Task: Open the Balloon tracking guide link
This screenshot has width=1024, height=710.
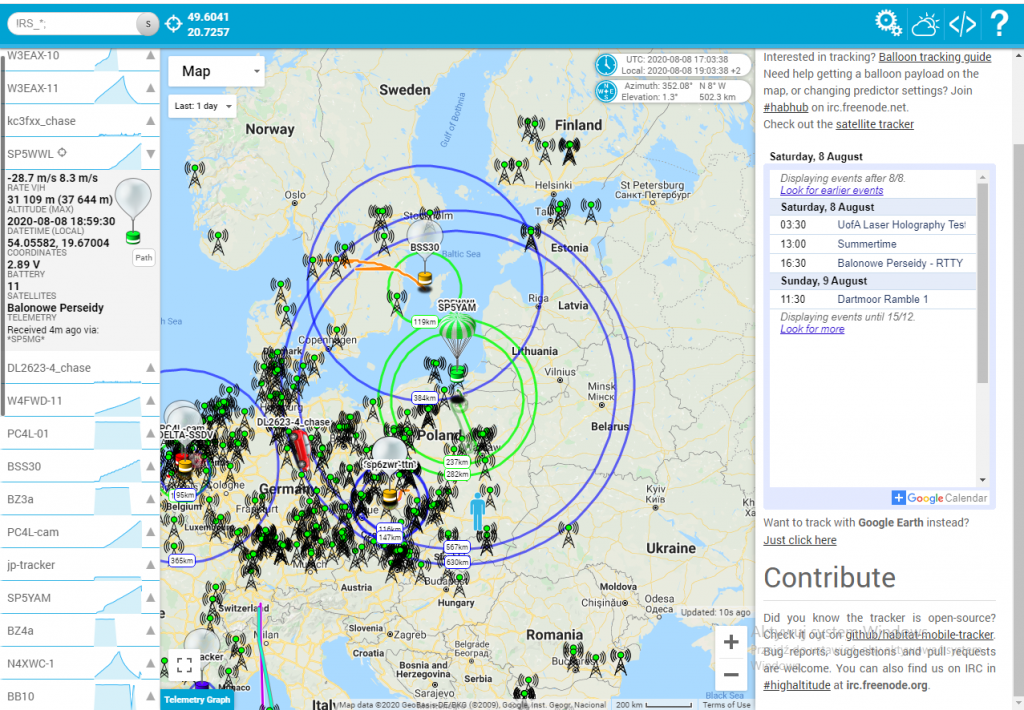Action: pyautogui.click(x=935, y=57)
